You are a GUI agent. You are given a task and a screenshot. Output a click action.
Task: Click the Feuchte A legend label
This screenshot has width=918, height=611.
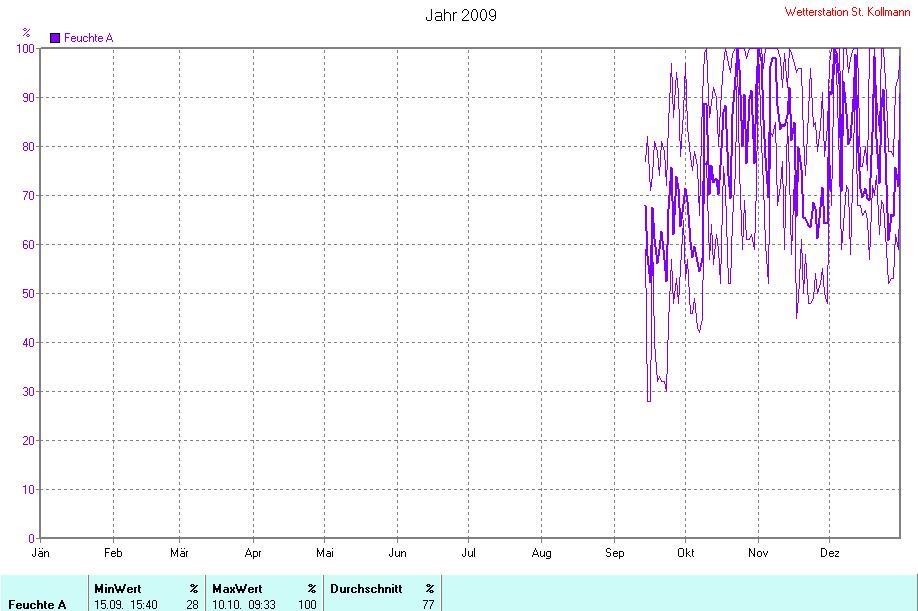click(88, 38)
